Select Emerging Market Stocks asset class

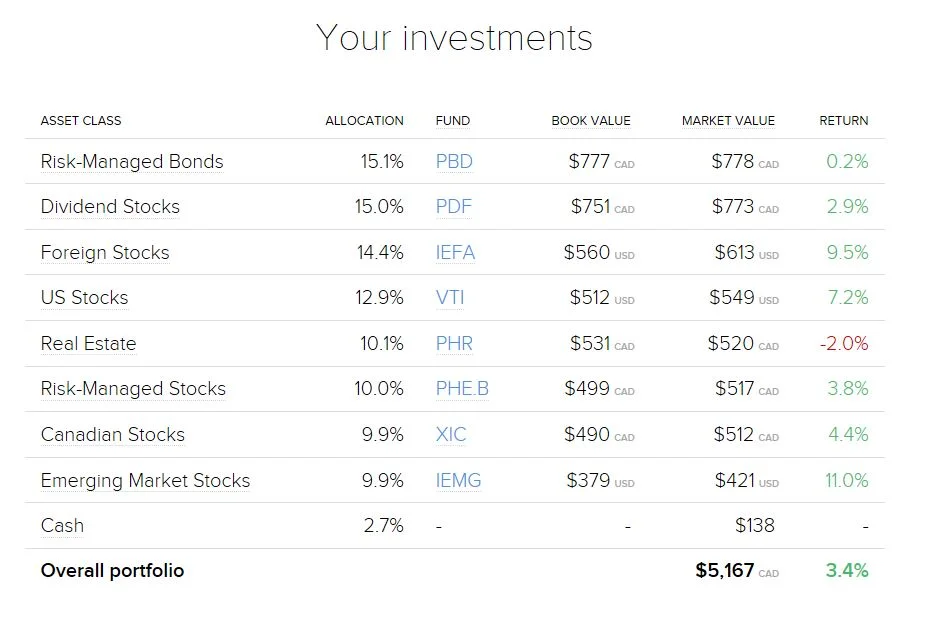[x=145, y=481]
